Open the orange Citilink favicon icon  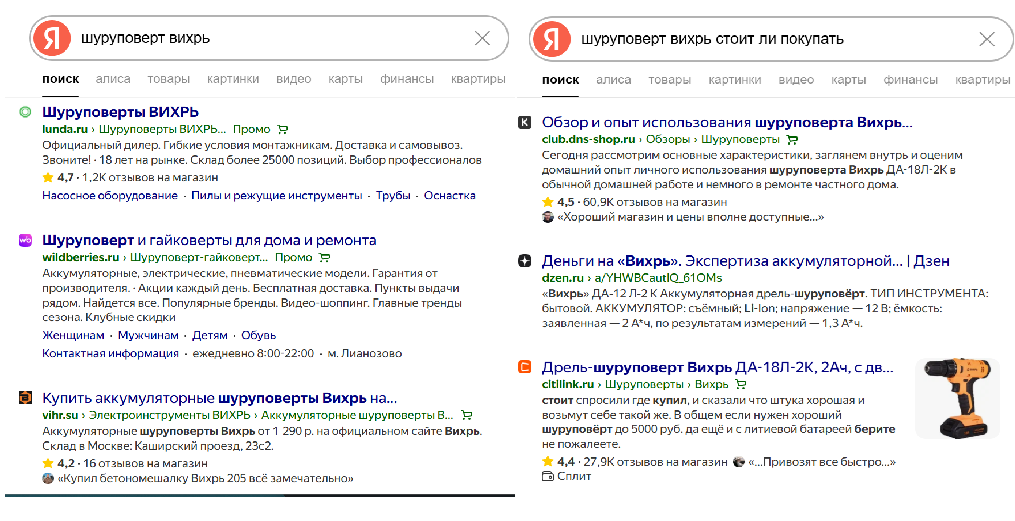(x=525, y=368)
